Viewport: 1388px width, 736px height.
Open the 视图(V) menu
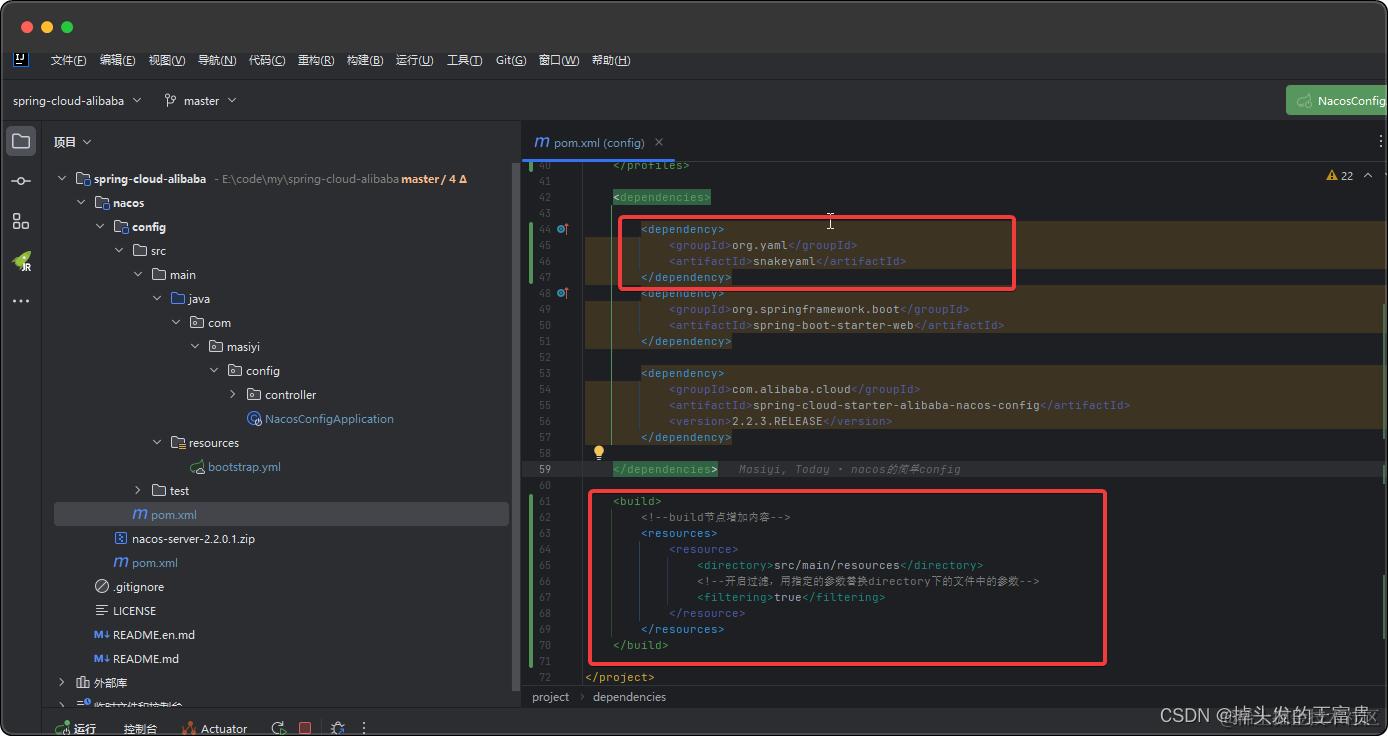coord(167,60)
